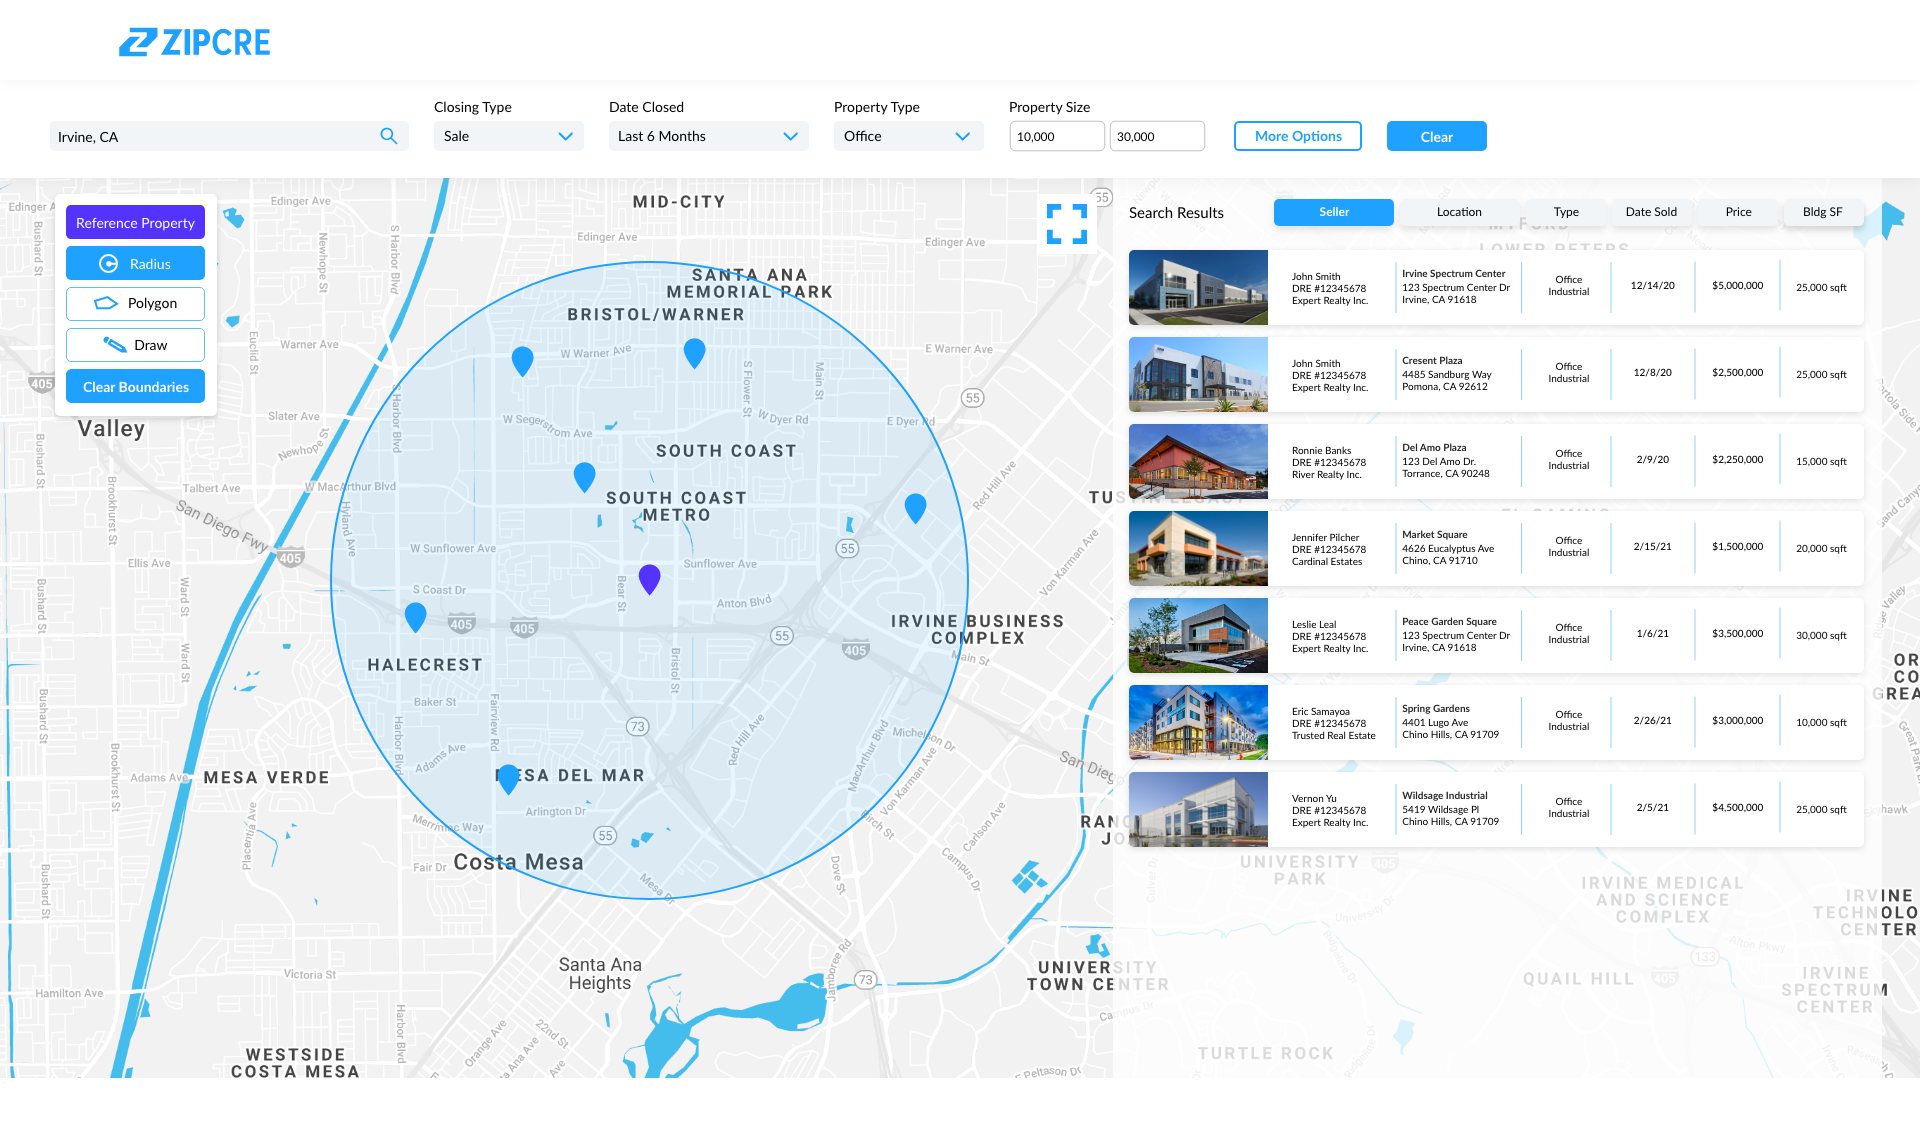Click map pin above South Coast Metro
1920x1140 pixels.
584,477
